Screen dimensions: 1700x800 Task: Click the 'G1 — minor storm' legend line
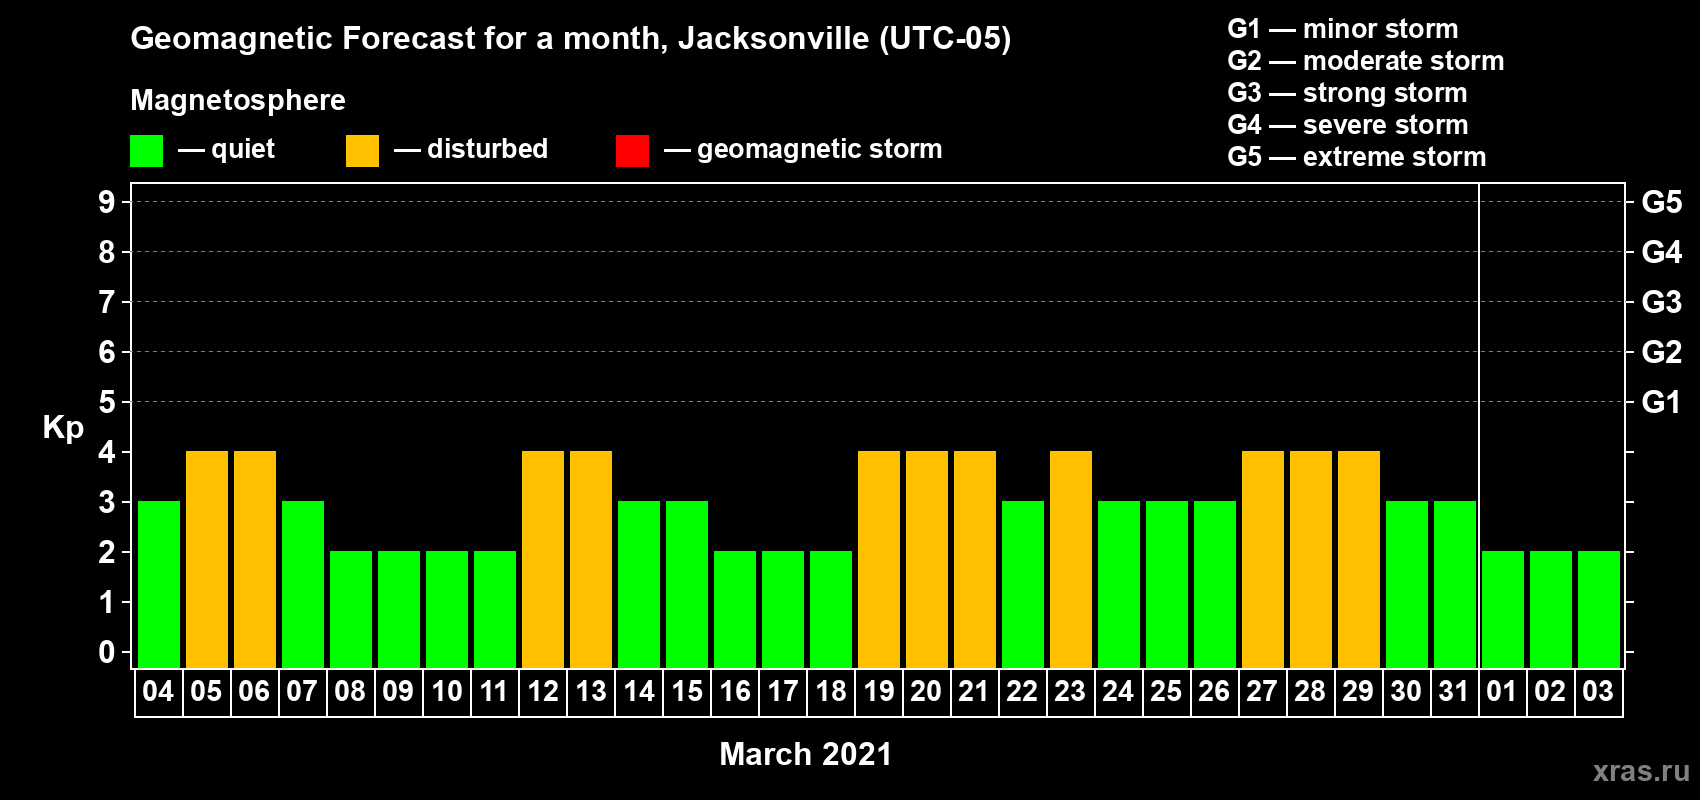click(x=1343, y=29)
